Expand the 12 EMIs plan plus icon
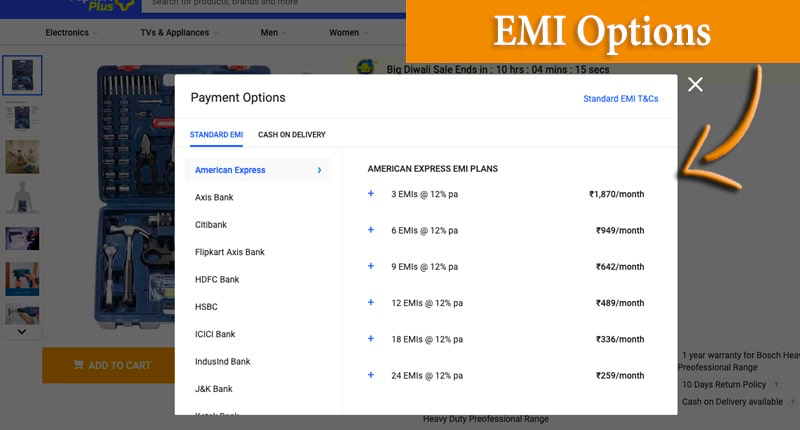The height and width of the screenshot is (430, 800). point(371,302)
